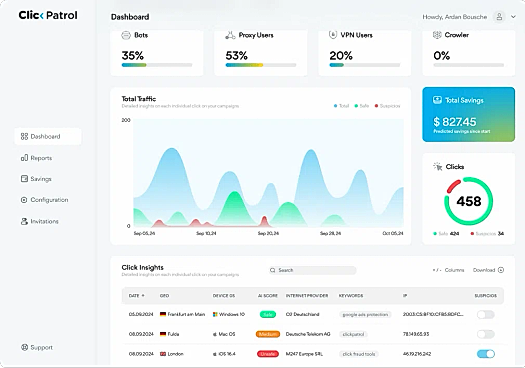Image resolution: width=525 pixels, height=368 pixels.
Task: Click the Apple logo beside iOS 16.4
Action: point(215,354)
